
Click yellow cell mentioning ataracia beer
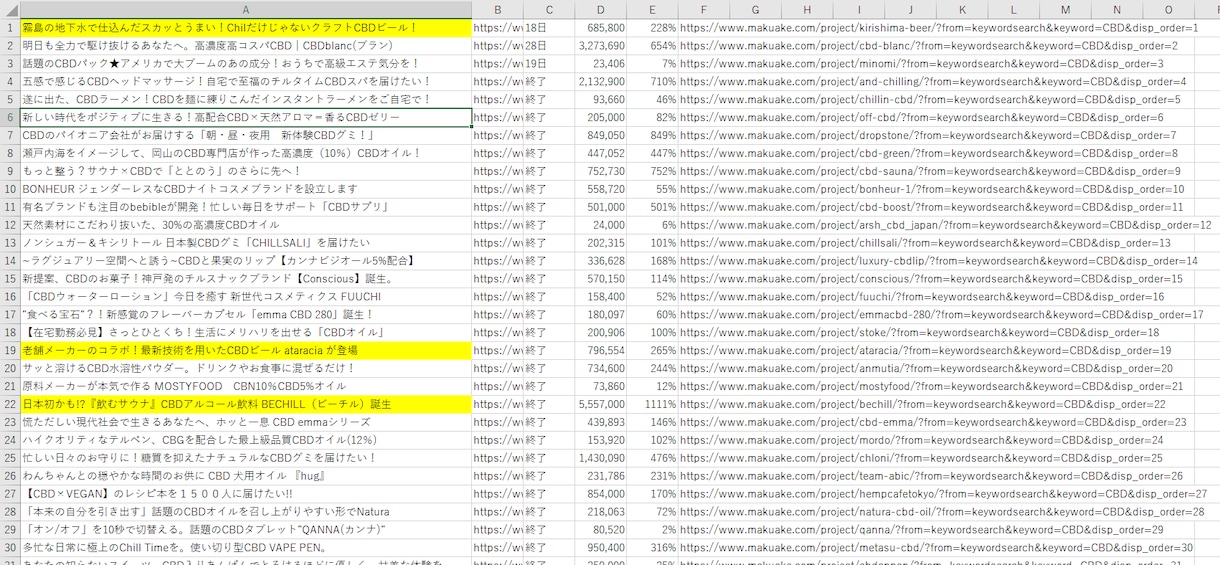click(x=246, y=351)
